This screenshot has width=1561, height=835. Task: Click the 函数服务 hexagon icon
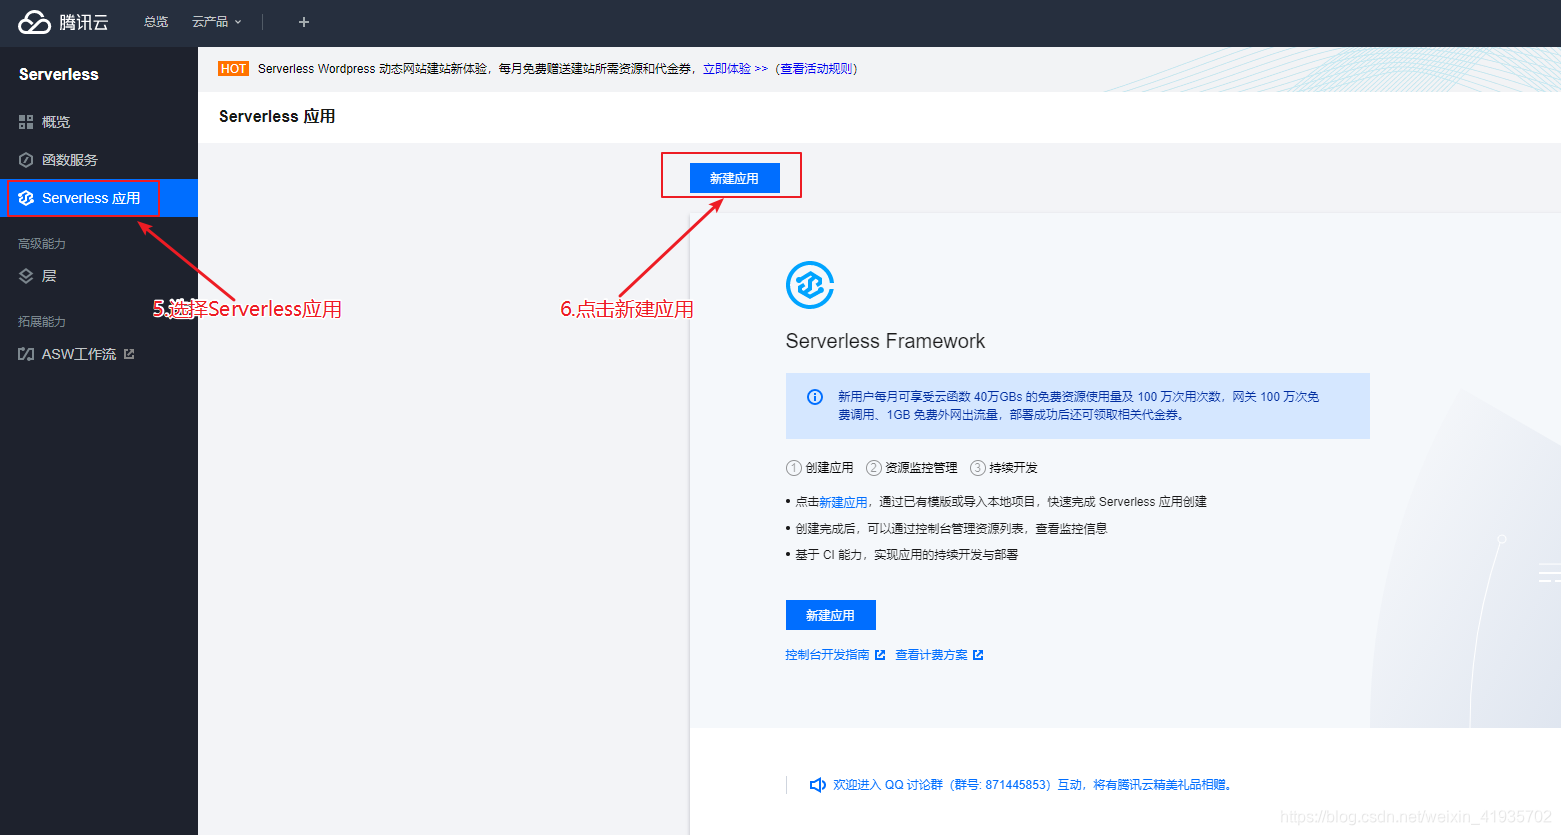26,160
